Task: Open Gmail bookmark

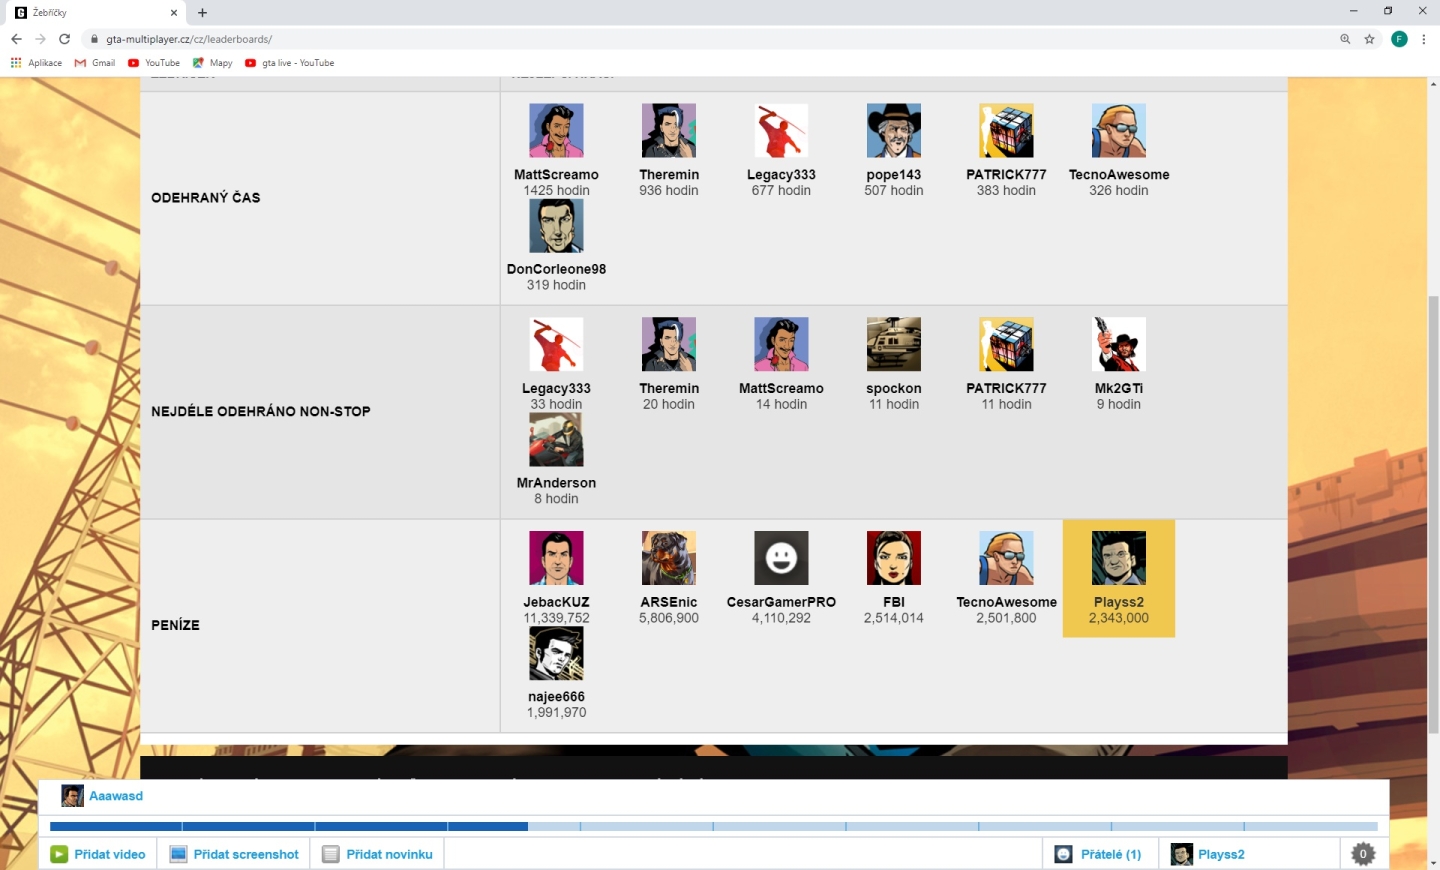Action: click(95, 63)
